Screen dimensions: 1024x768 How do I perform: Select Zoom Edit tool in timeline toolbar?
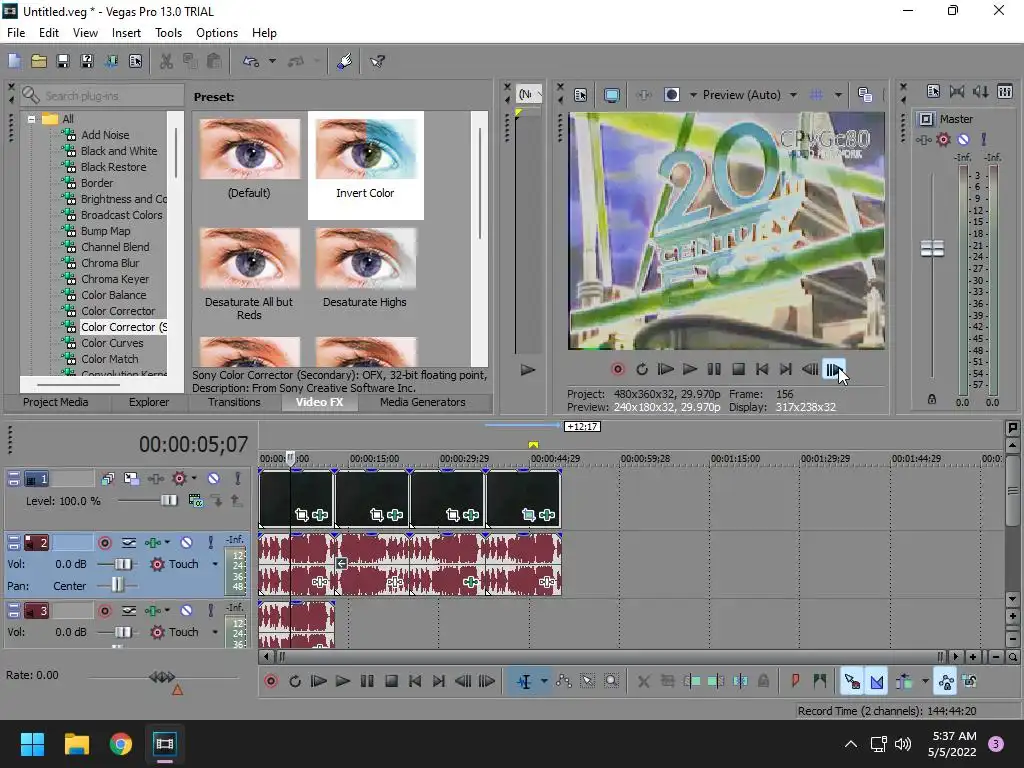611,681
